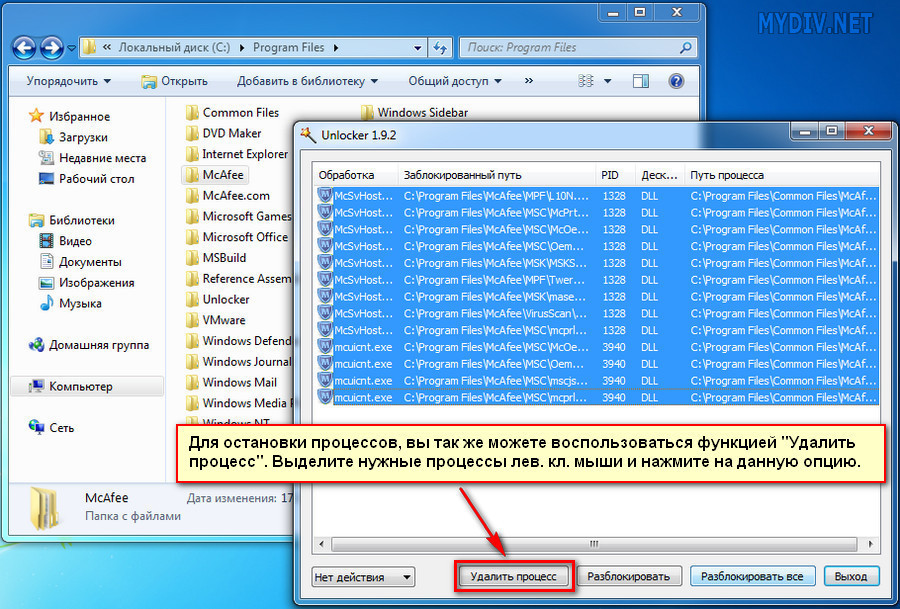Open Недавние места in favorites
Viewport: 900px width, 609px height.
point(92,158)
